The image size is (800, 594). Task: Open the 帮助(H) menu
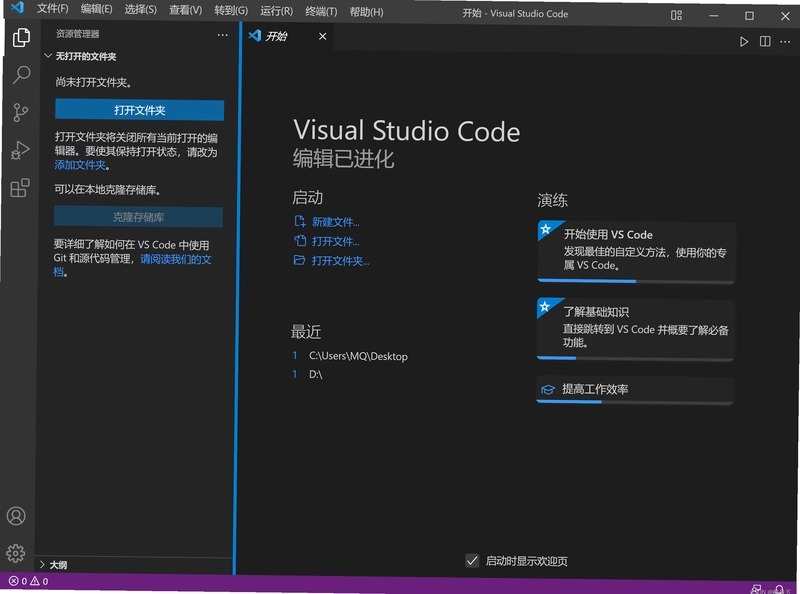[366, 12]
